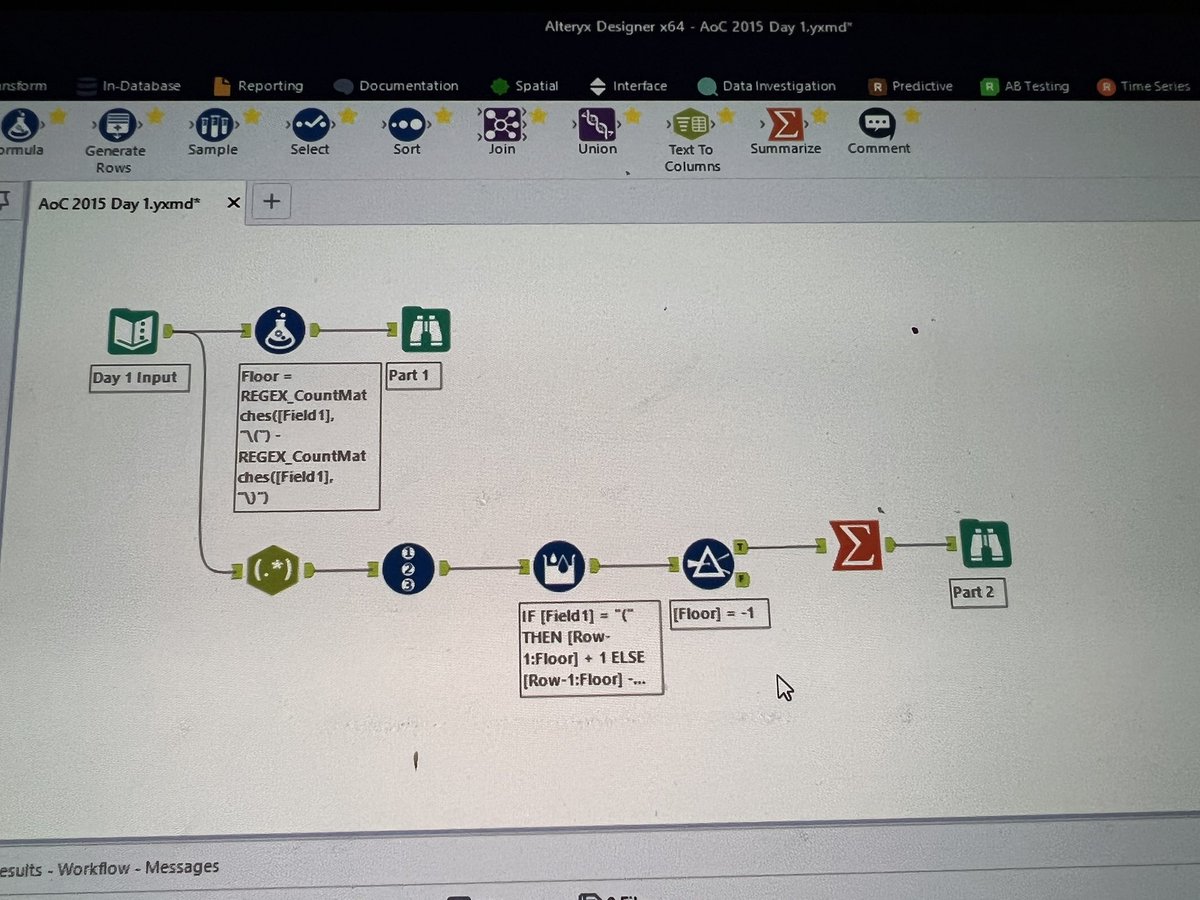Select the Sample tool in palette

point(211,134)
